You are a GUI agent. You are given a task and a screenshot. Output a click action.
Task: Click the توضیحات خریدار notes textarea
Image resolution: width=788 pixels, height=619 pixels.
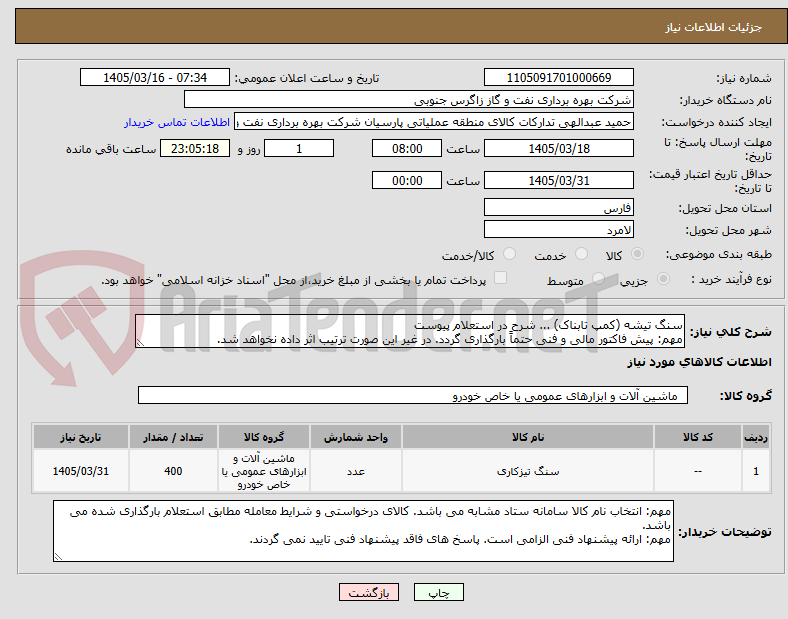tap(363, 531)
